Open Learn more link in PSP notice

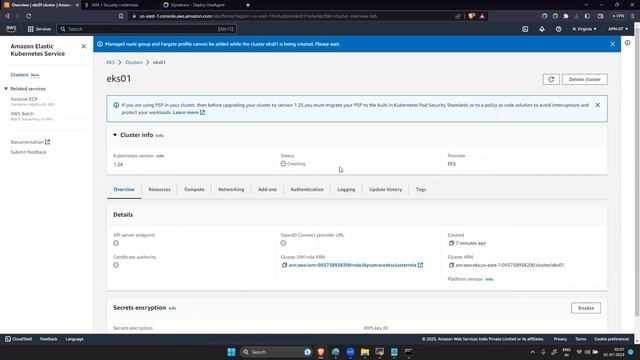[x=189, y=112]
